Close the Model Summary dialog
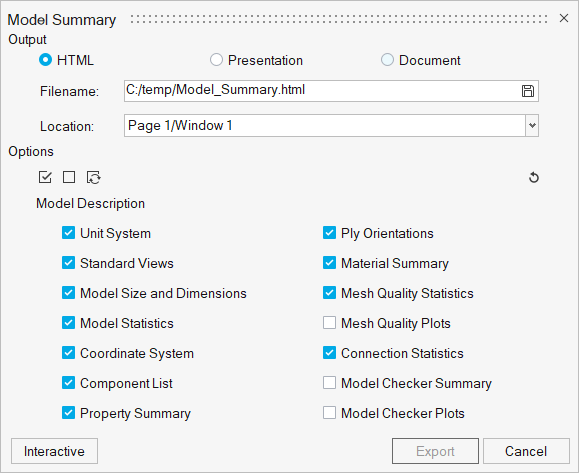 (563, 18)
